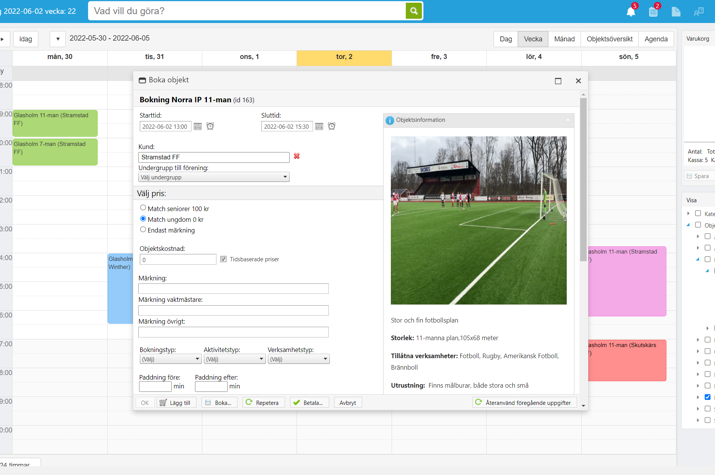
Task: Click the OK button in dialog
Action: (x=145, y=403)
